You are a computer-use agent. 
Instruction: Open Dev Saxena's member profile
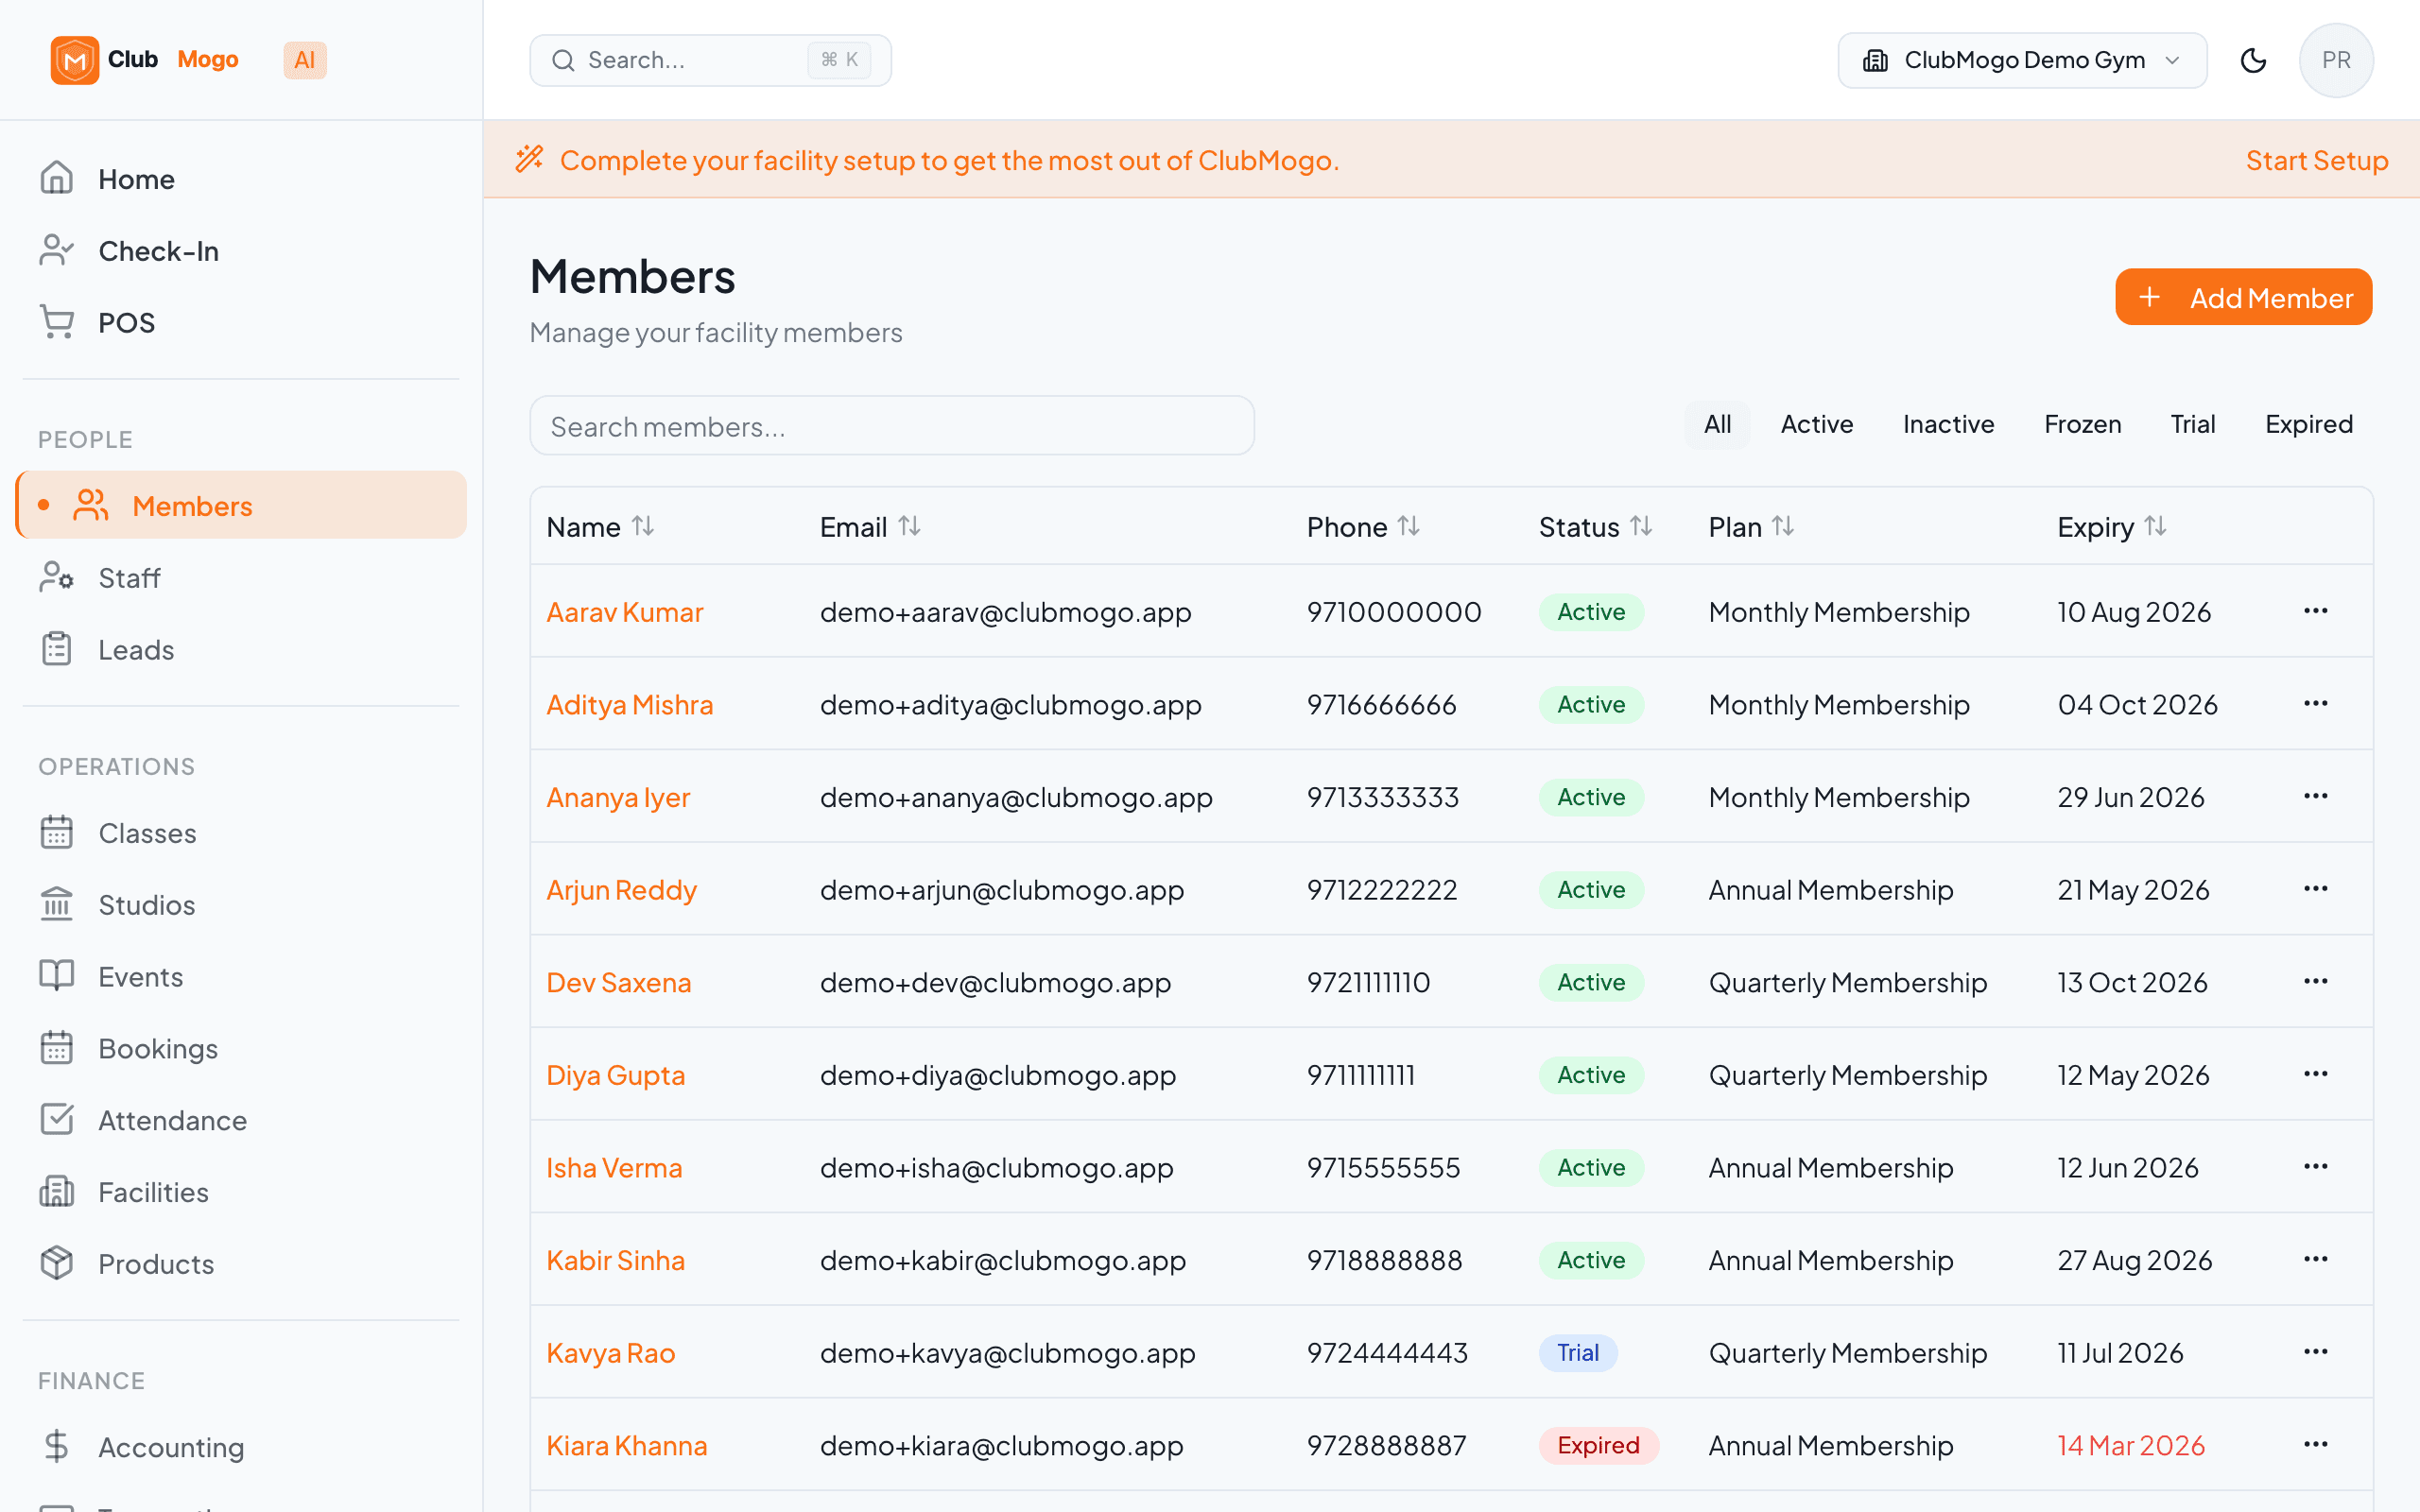618,982
